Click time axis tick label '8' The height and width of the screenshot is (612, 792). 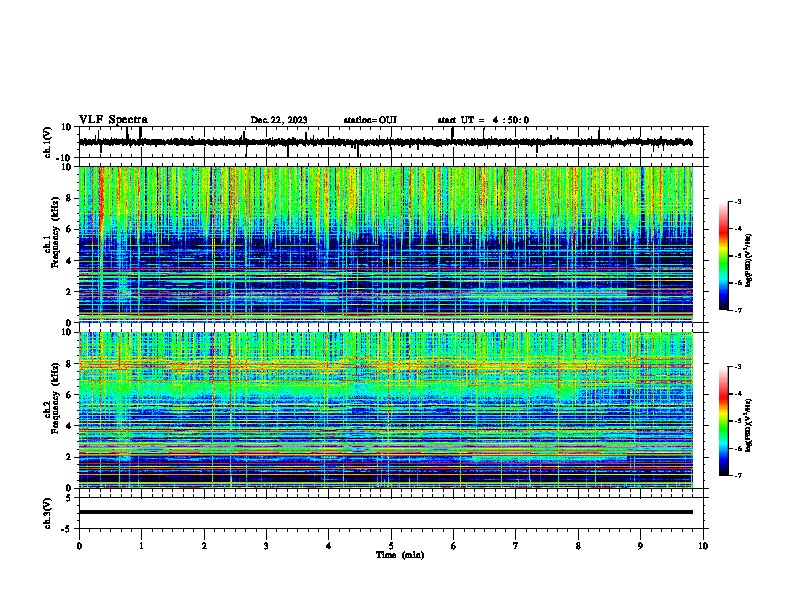click(578, 546)
